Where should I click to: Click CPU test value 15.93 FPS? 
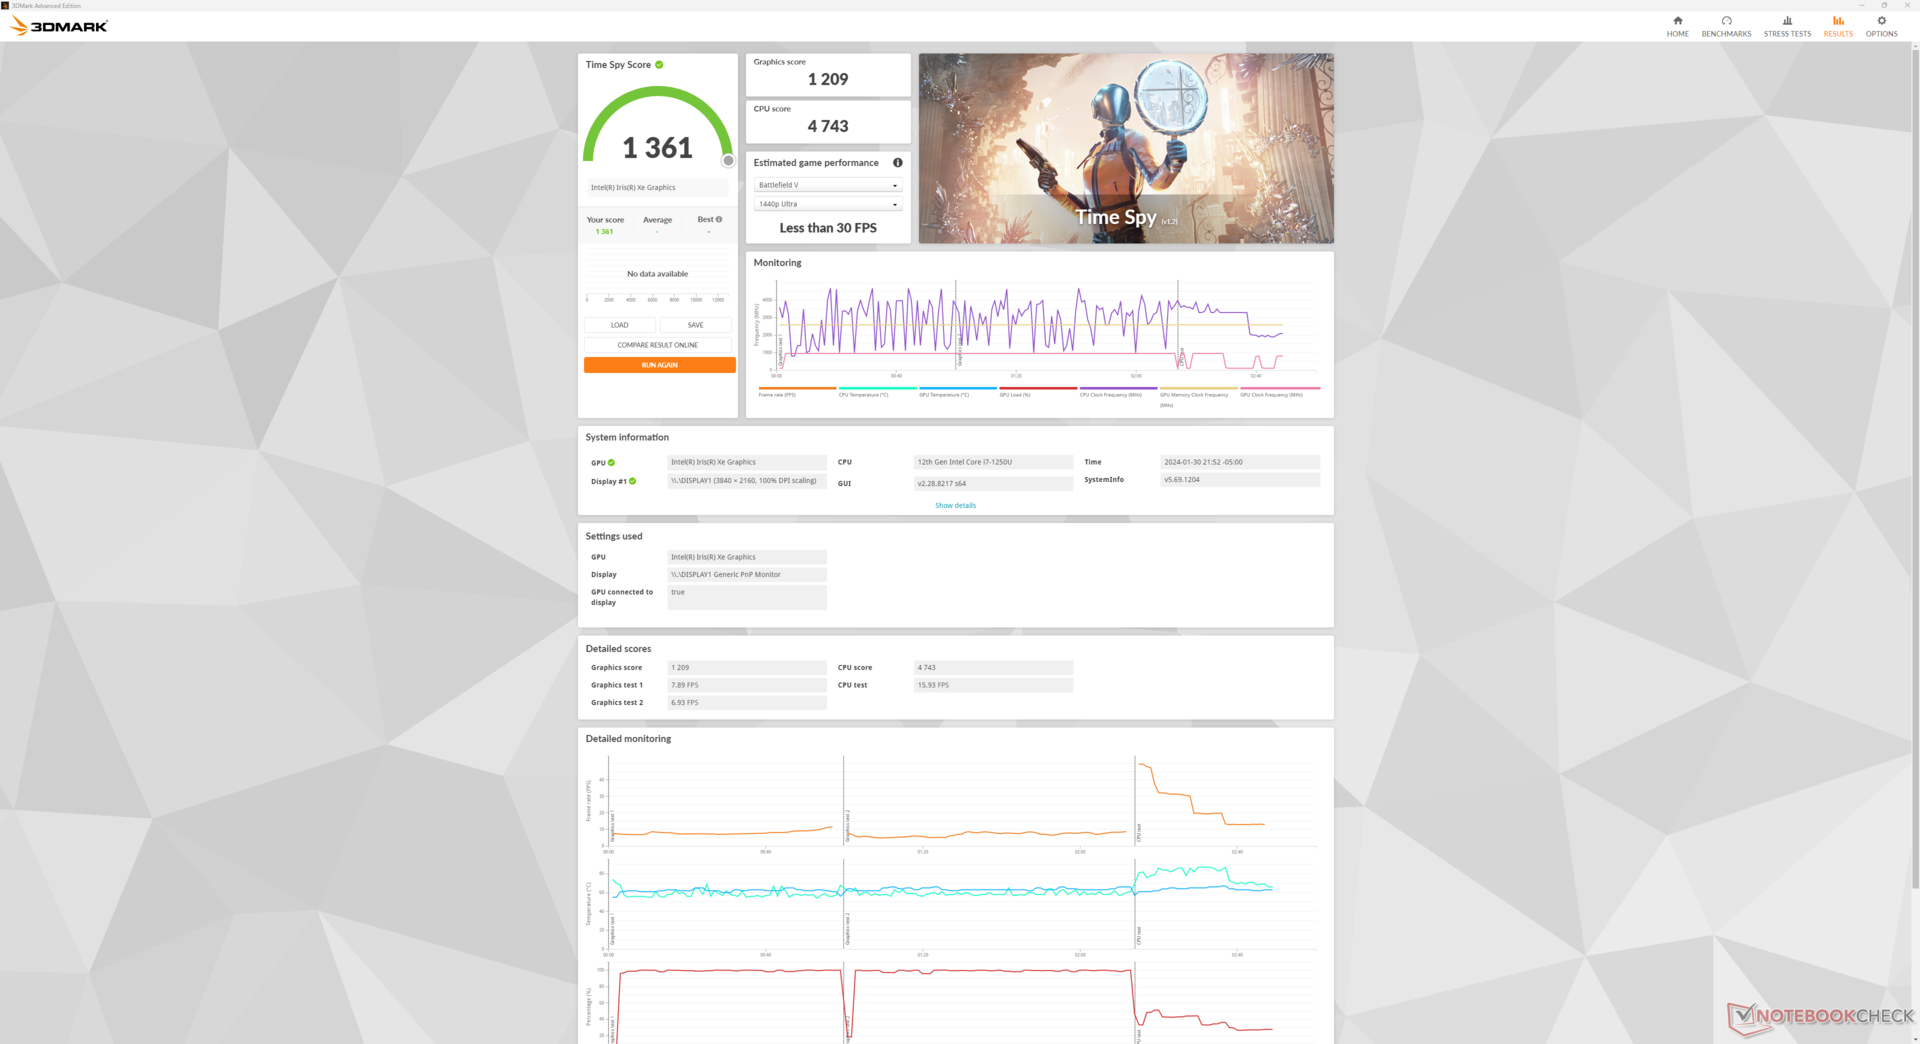[x=994, y=686]
